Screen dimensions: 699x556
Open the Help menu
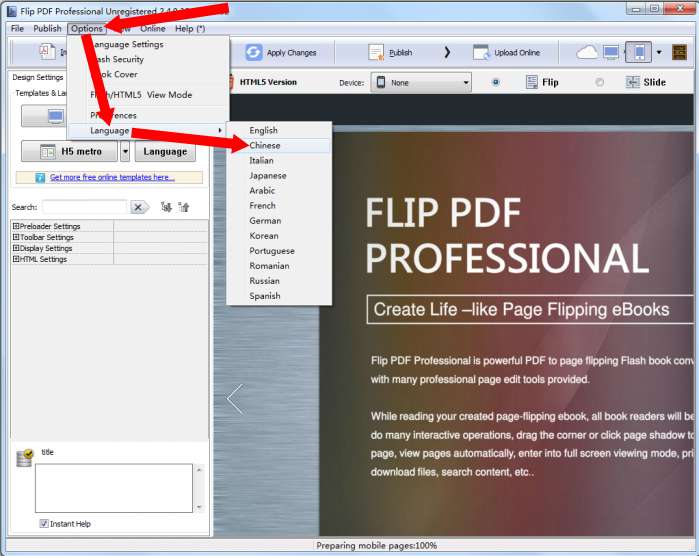(190, 29)
